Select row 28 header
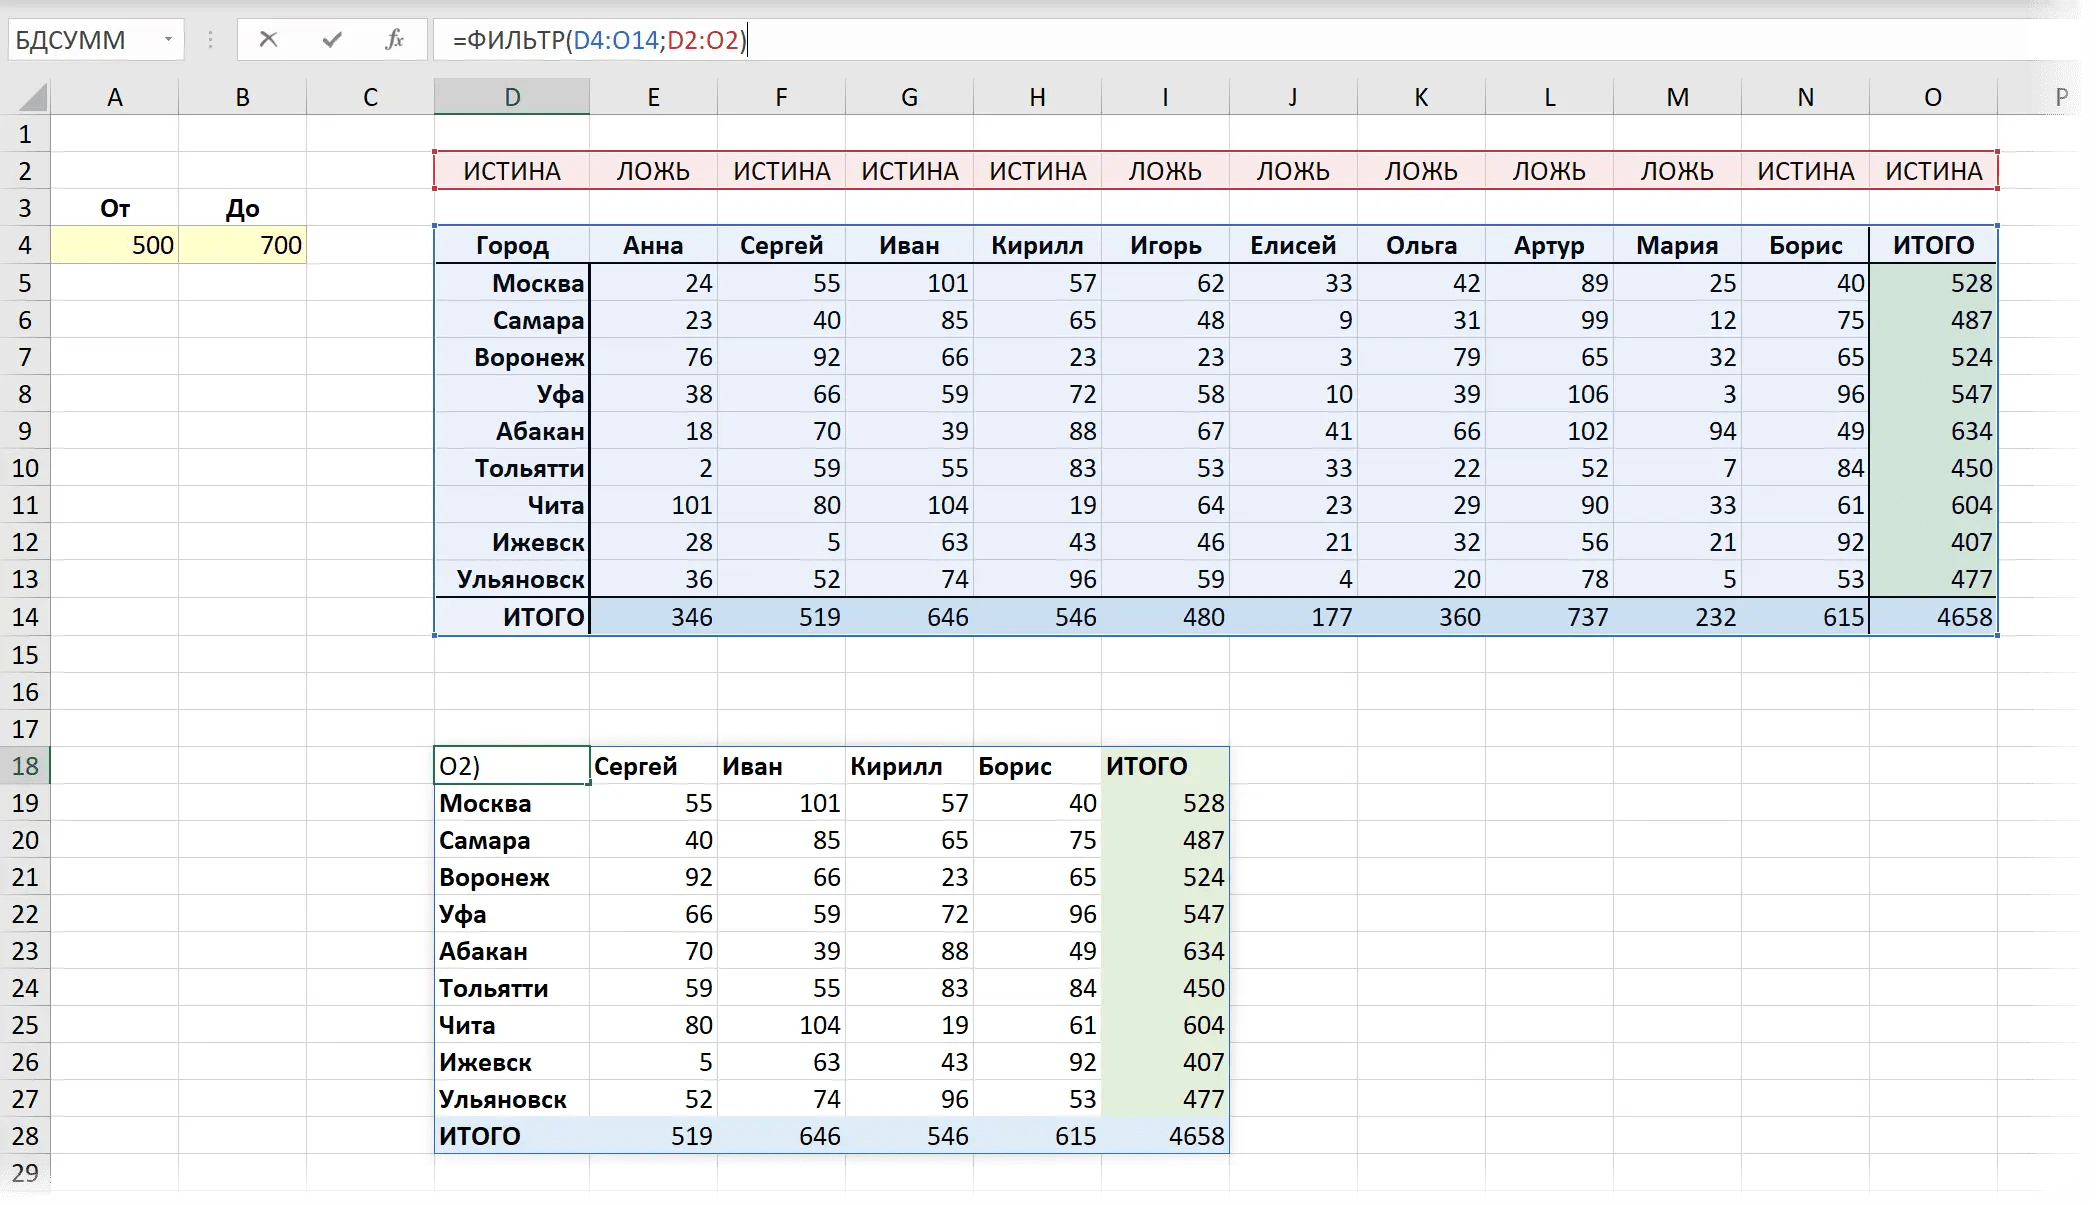This screenshot has width=2098, height=1205. [x=25, y=1136]
